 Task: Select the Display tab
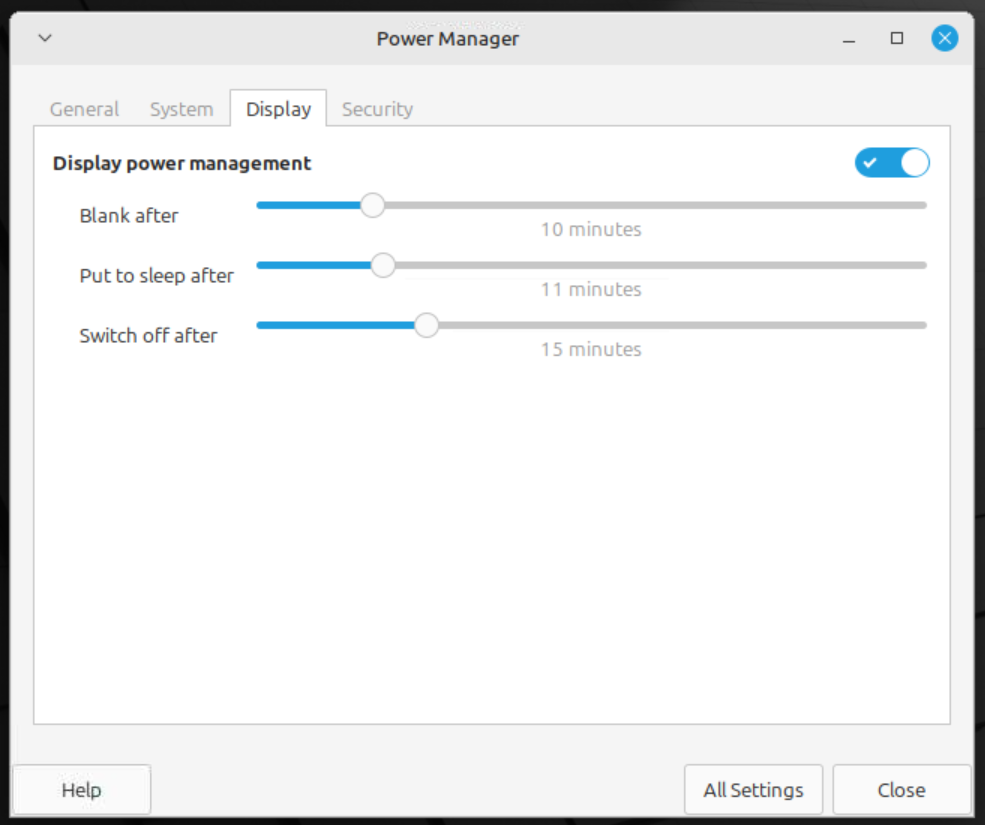pyautogui.click(x=278, y=109)
